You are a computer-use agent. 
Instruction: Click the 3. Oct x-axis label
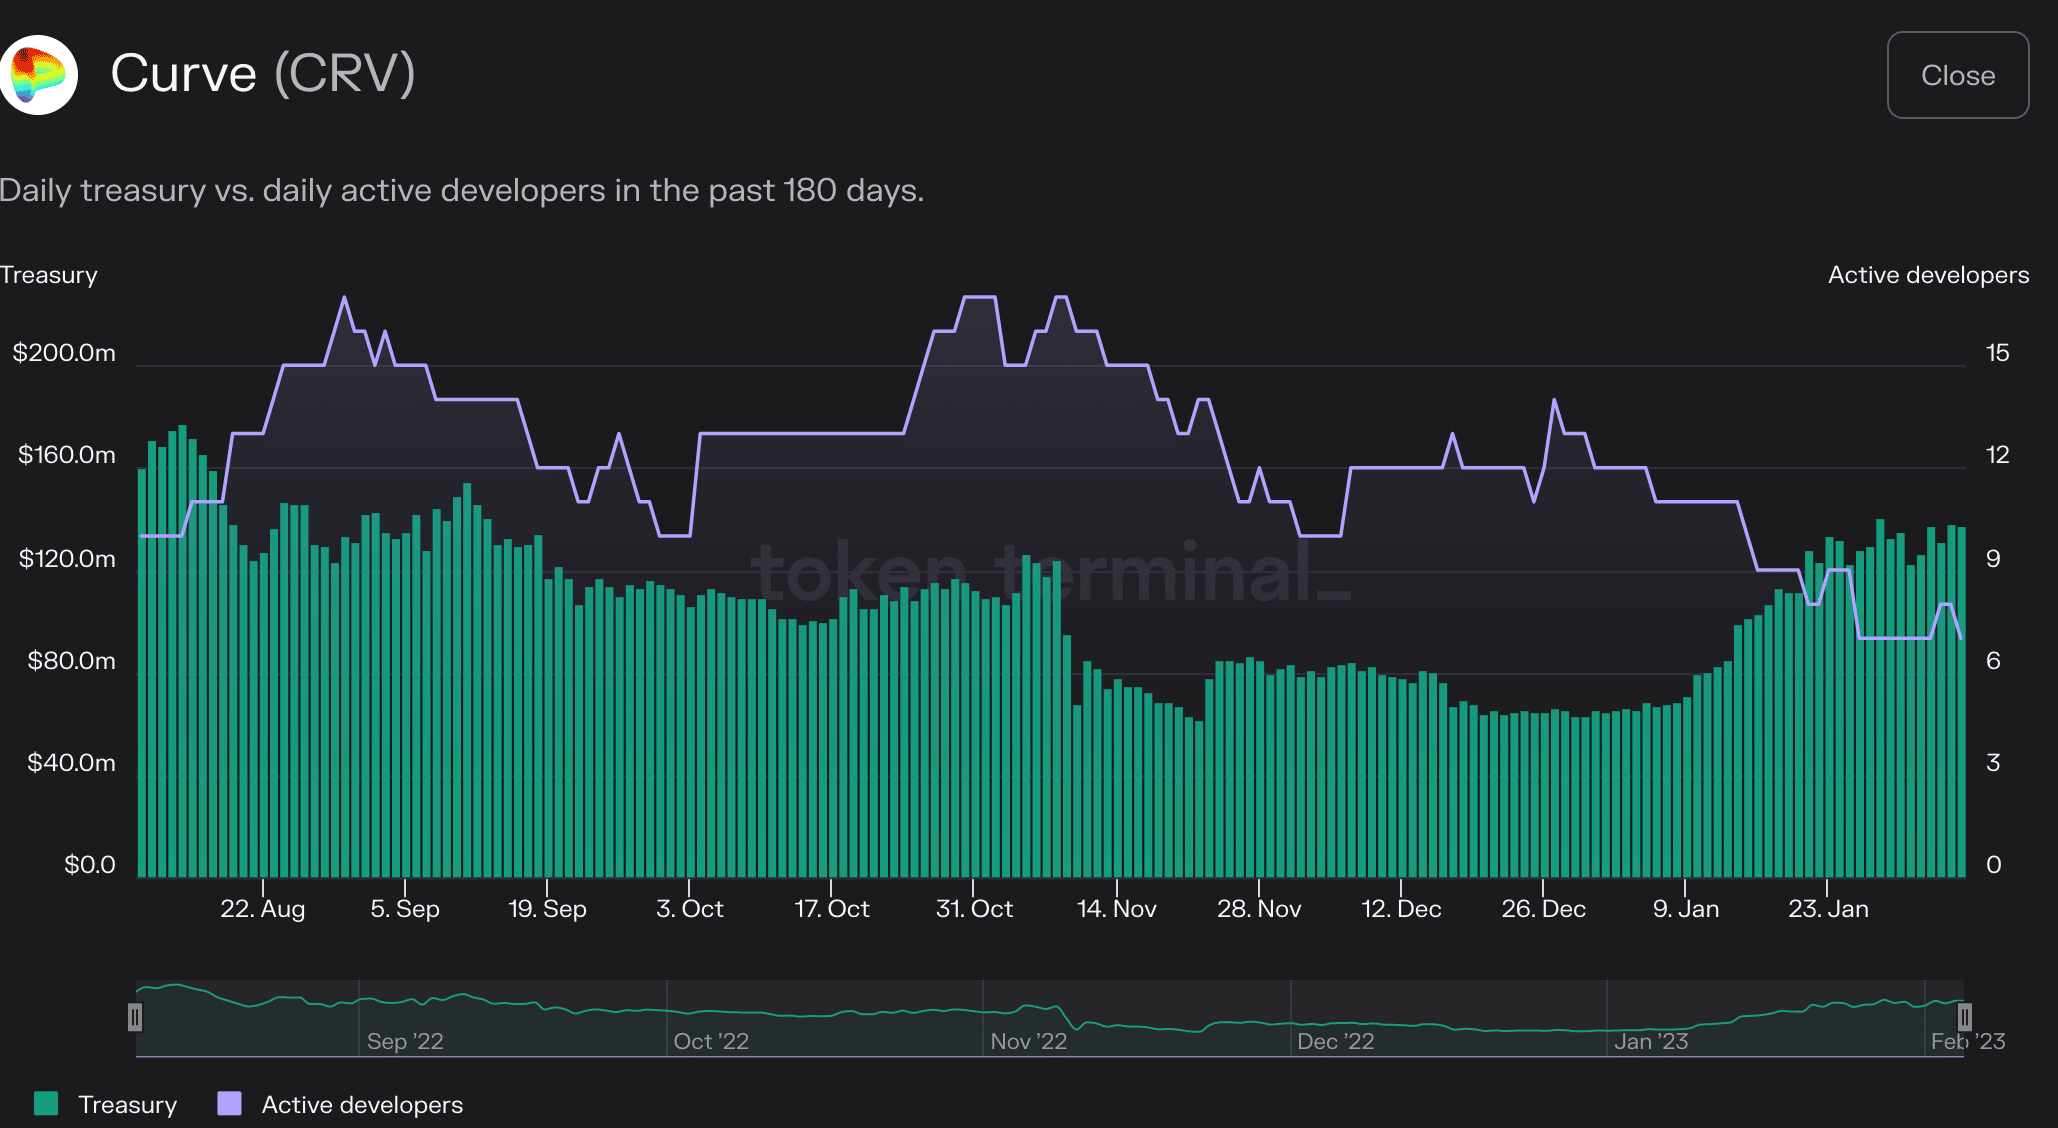click(x=689, y=909)
